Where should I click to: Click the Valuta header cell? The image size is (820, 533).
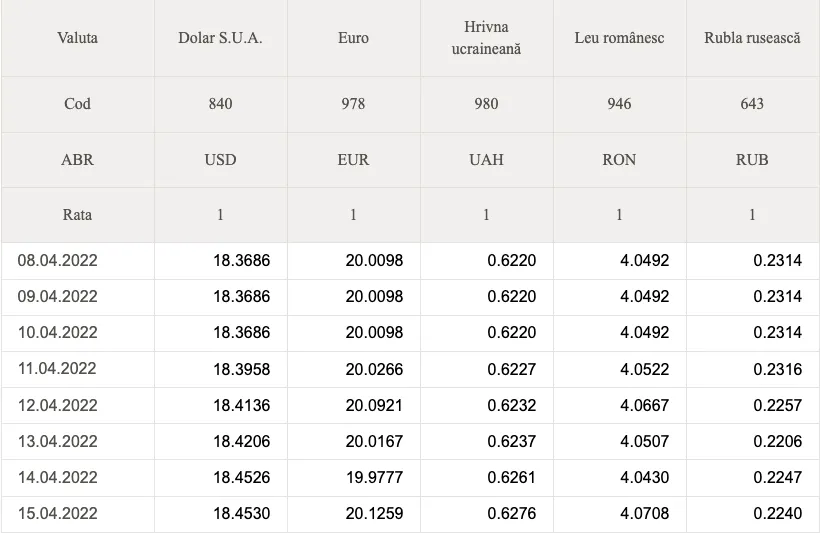pyautogui.click(x=77, y=38)
